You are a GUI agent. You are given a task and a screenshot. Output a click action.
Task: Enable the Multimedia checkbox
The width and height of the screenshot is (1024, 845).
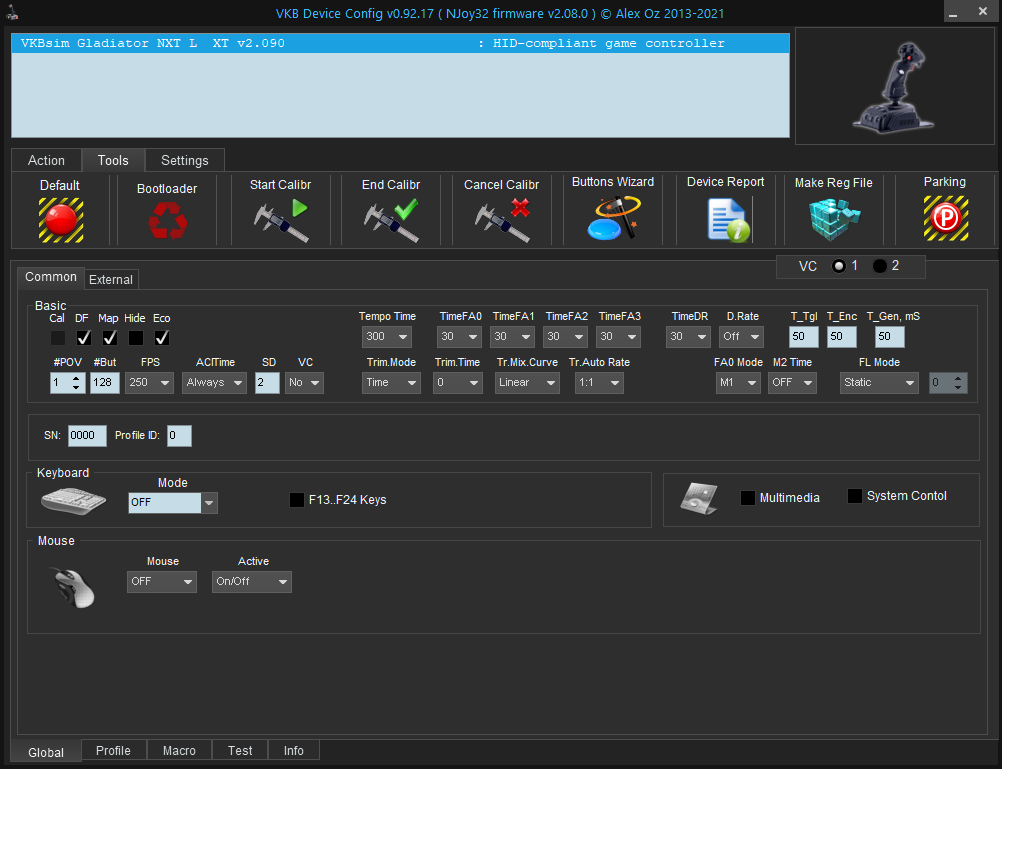point(747,498)
